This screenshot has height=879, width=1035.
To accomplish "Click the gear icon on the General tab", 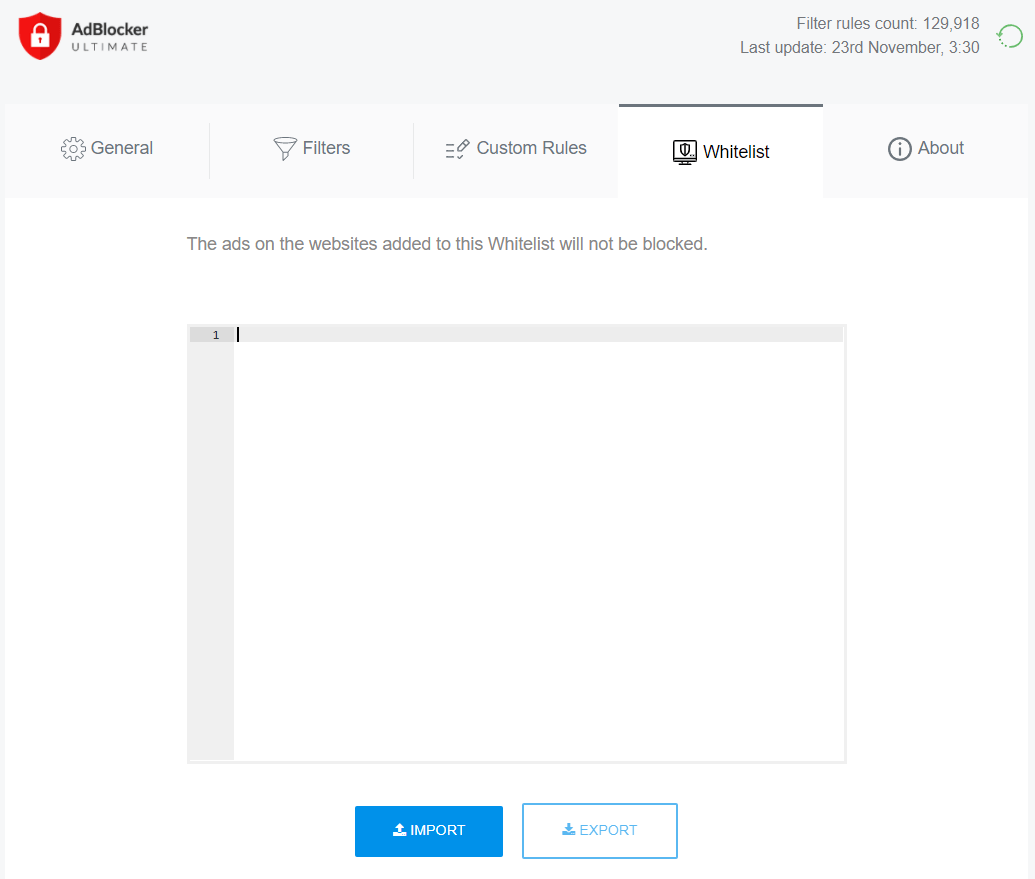I will 72,148.
